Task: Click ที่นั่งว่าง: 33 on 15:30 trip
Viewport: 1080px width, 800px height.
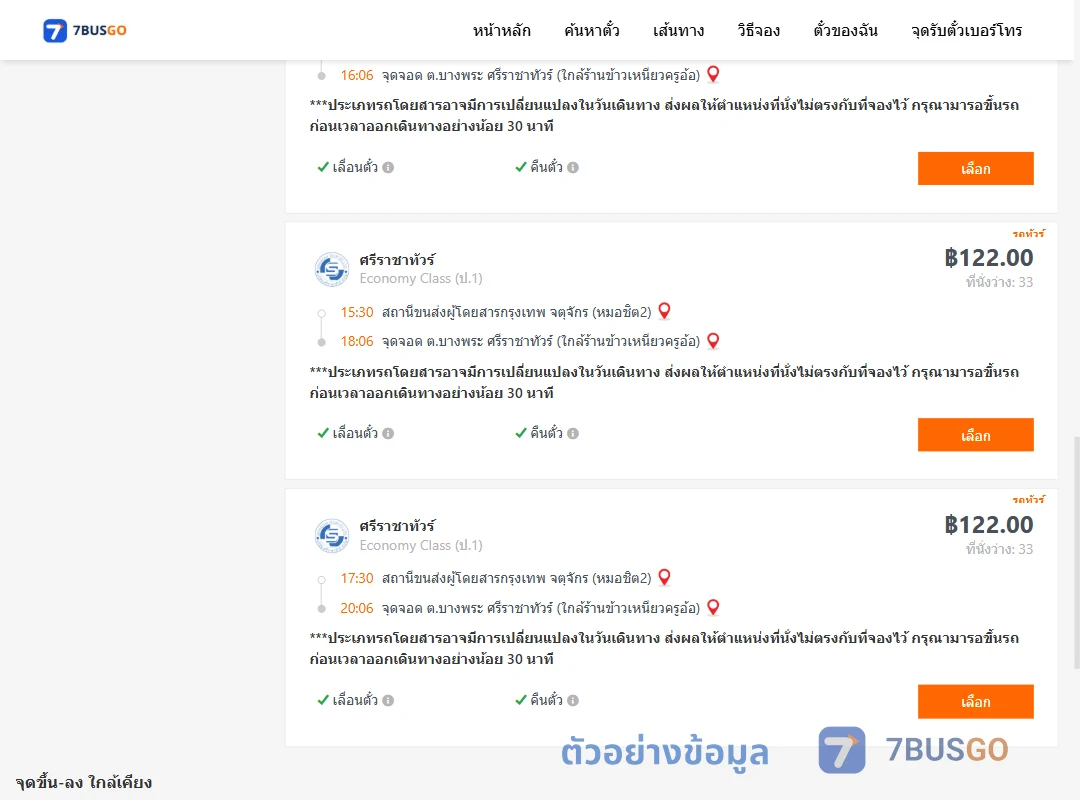Action: [999, 282]
